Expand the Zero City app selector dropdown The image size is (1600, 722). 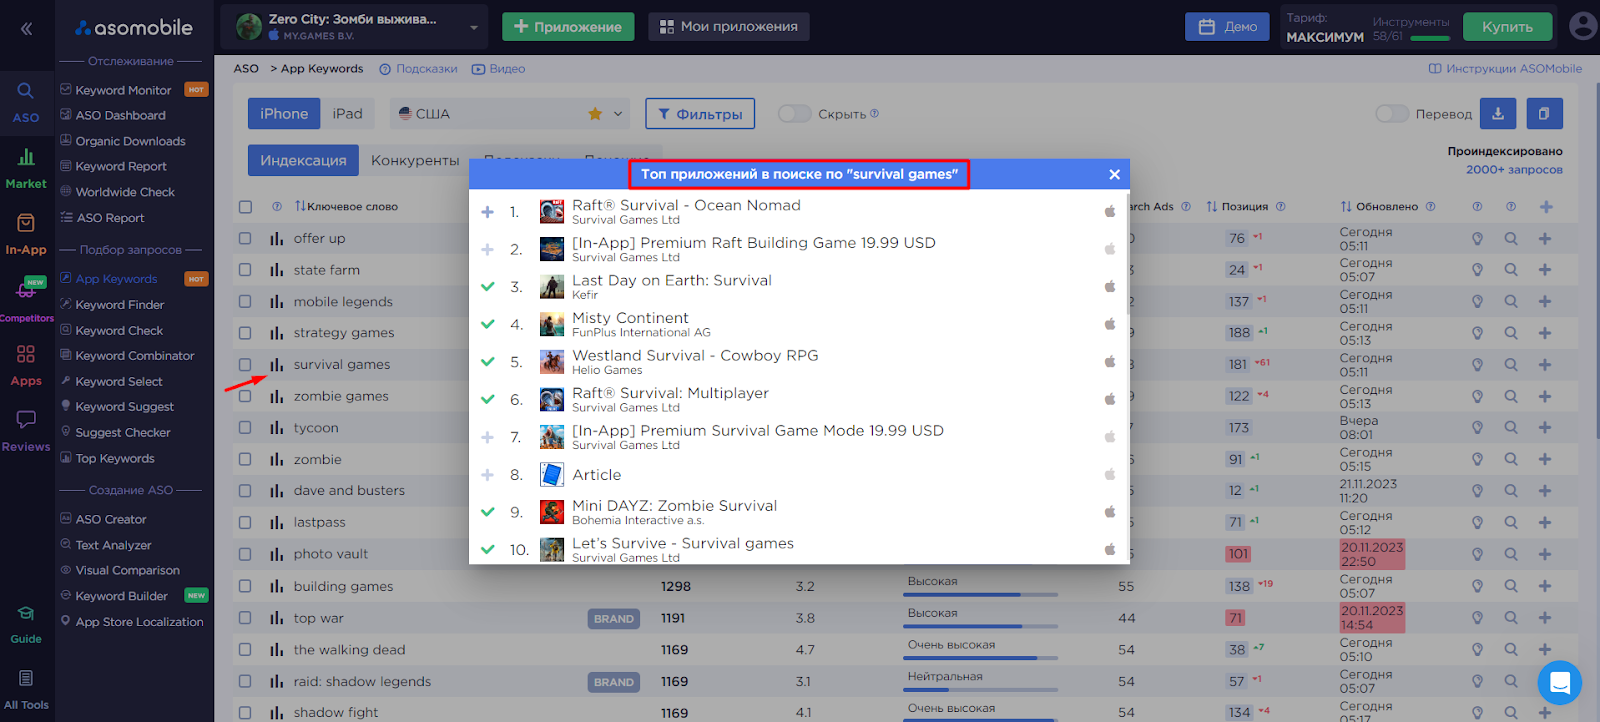474,28
